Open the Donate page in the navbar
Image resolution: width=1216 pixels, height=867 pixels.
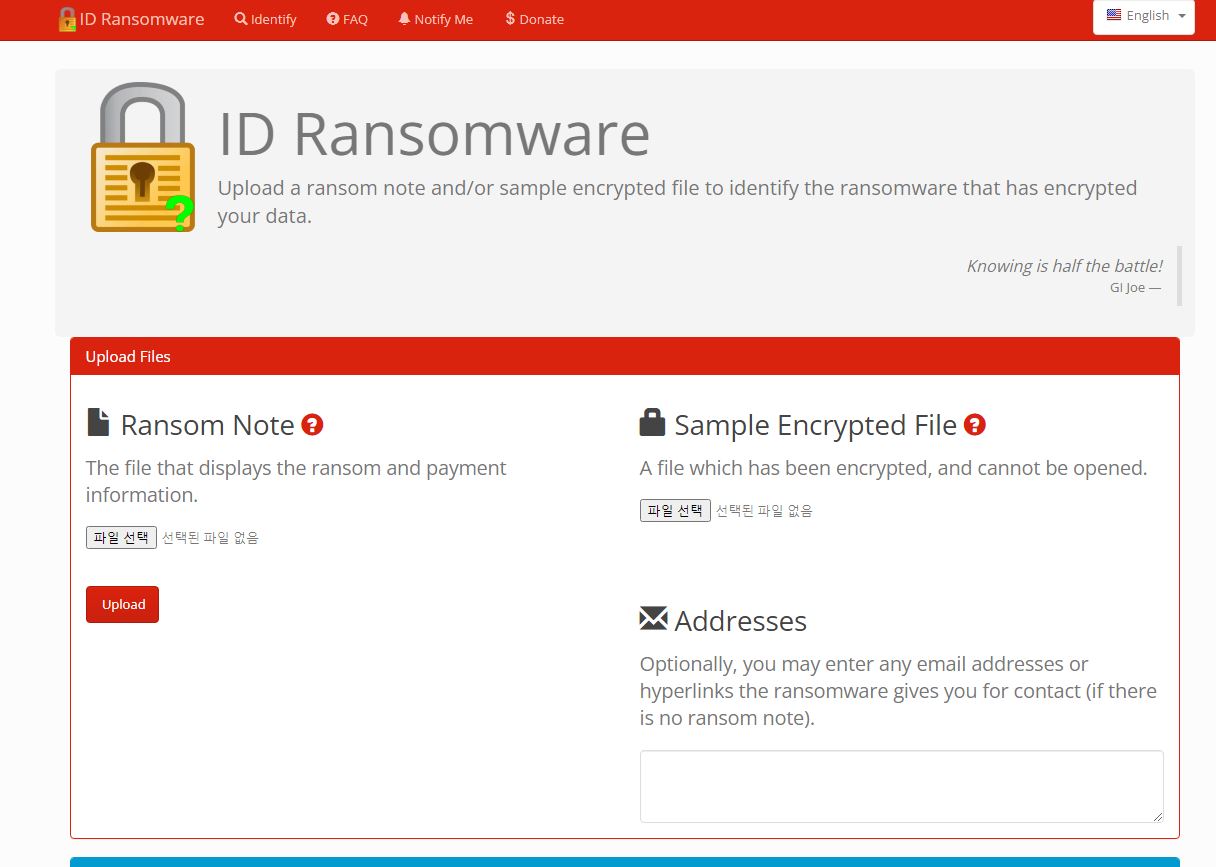535,19
